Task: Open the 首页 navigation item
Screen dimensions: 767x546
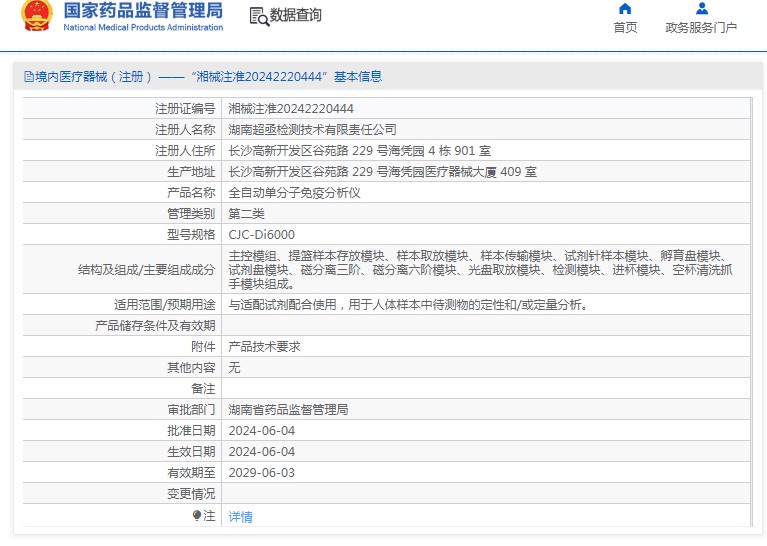Action: [626, 27]
